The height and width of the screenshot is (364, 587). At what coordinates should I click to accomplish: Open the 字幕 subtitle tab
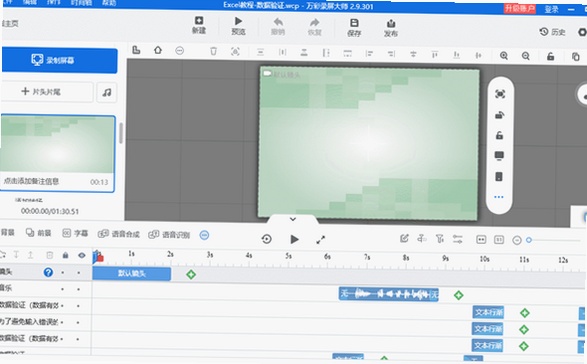pyautogui.click(x=75, y=233)
